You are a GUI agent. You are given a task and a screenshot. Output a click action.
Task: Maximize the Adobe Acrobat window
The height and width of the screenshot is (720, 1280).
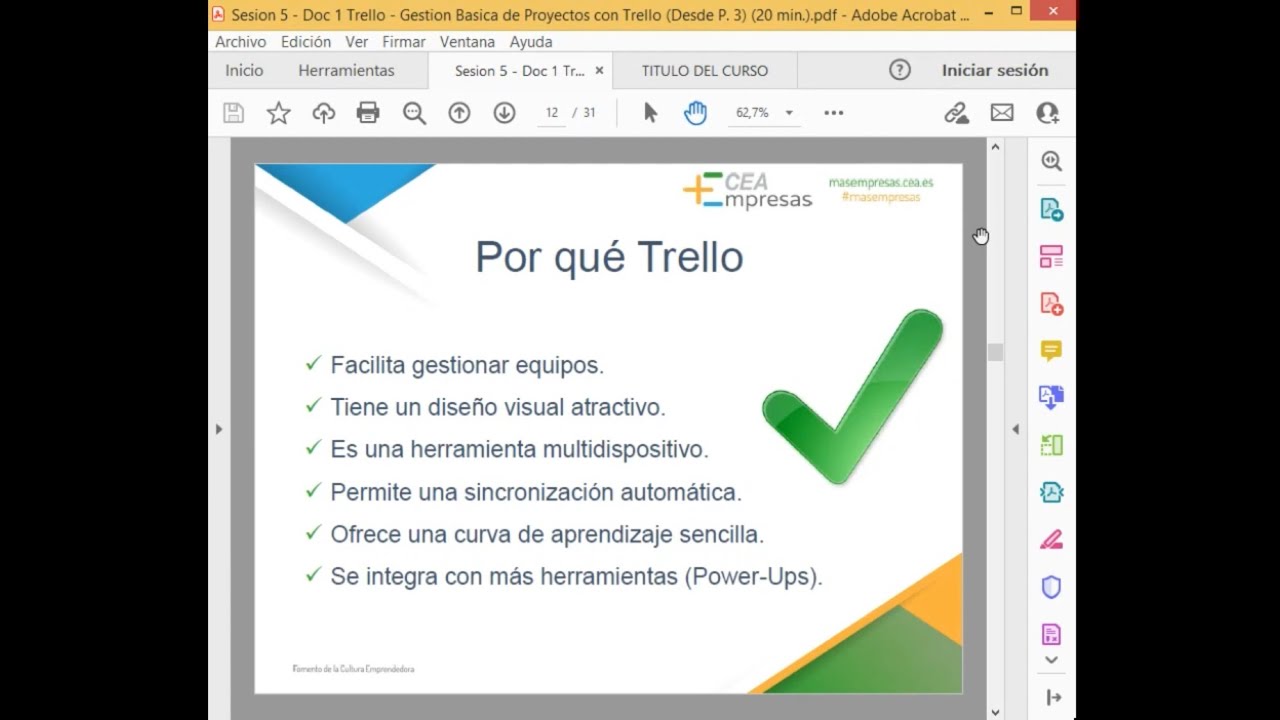coord(1016,12)
